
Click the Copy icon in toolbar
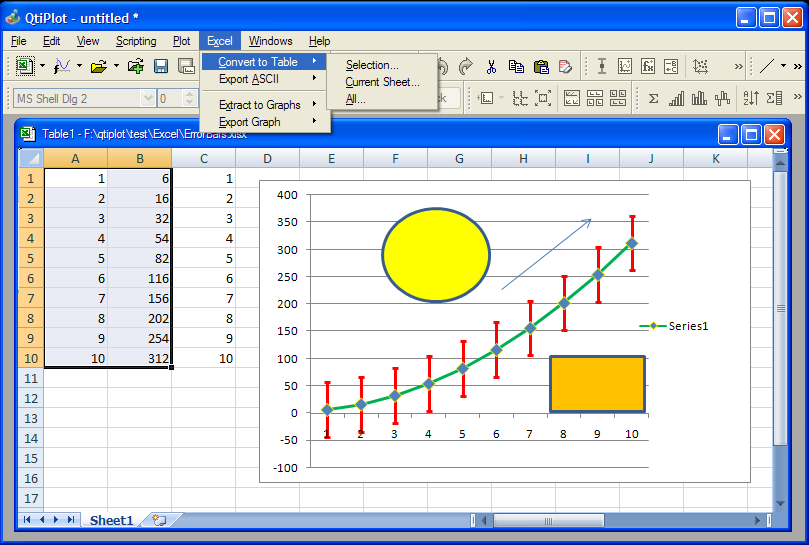click(x=516, y=67)
